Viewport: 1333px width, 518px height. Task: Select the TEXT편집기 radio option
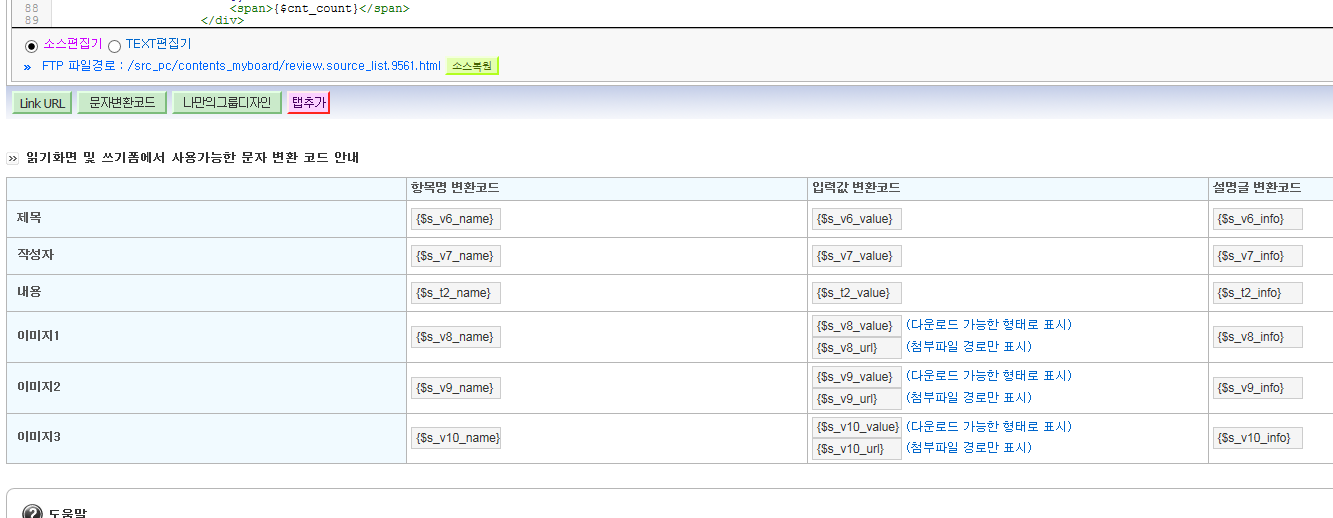coord(114,46)
